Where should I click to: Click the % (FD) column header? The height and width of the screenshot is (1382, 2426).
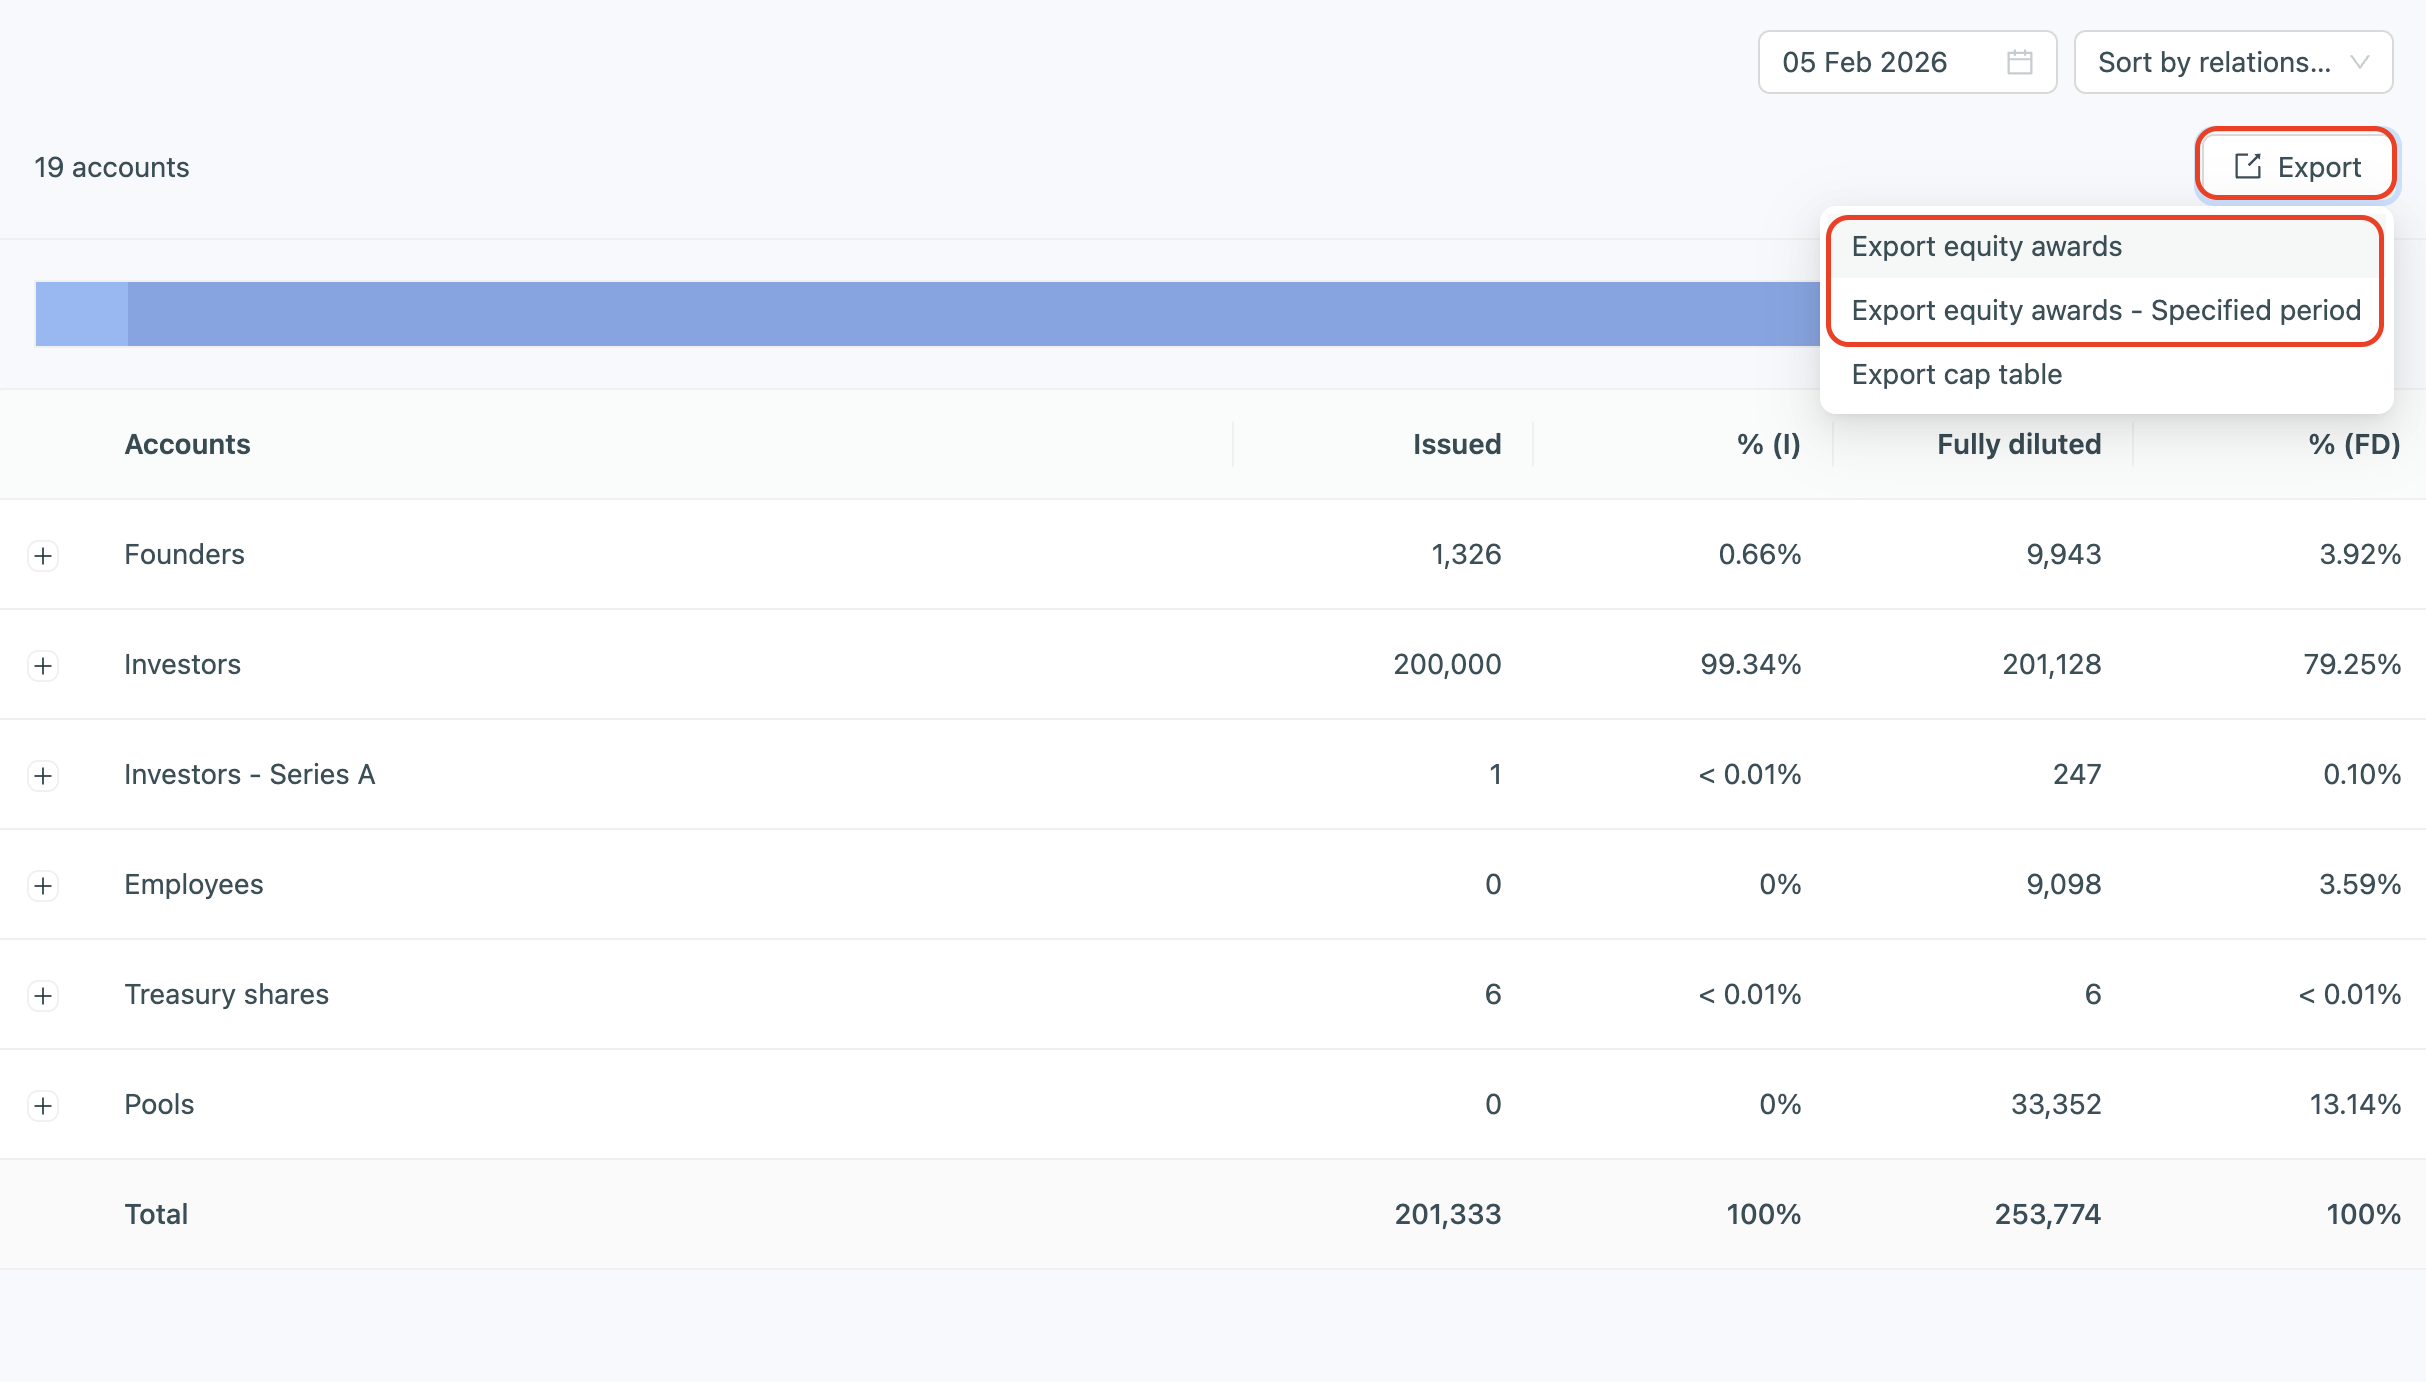[2354, 444]
